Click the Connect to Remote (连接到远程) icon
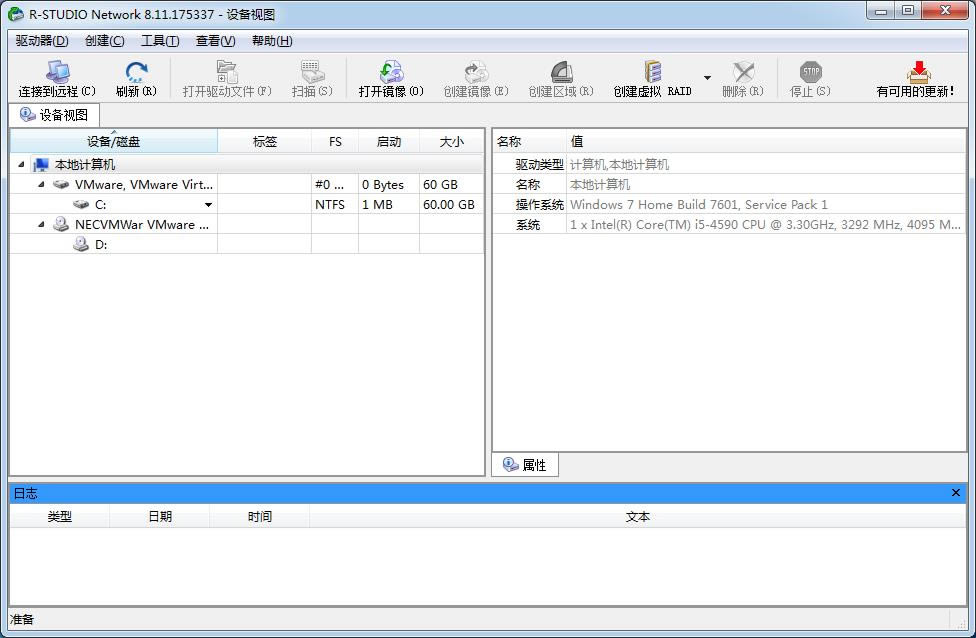 57,72
